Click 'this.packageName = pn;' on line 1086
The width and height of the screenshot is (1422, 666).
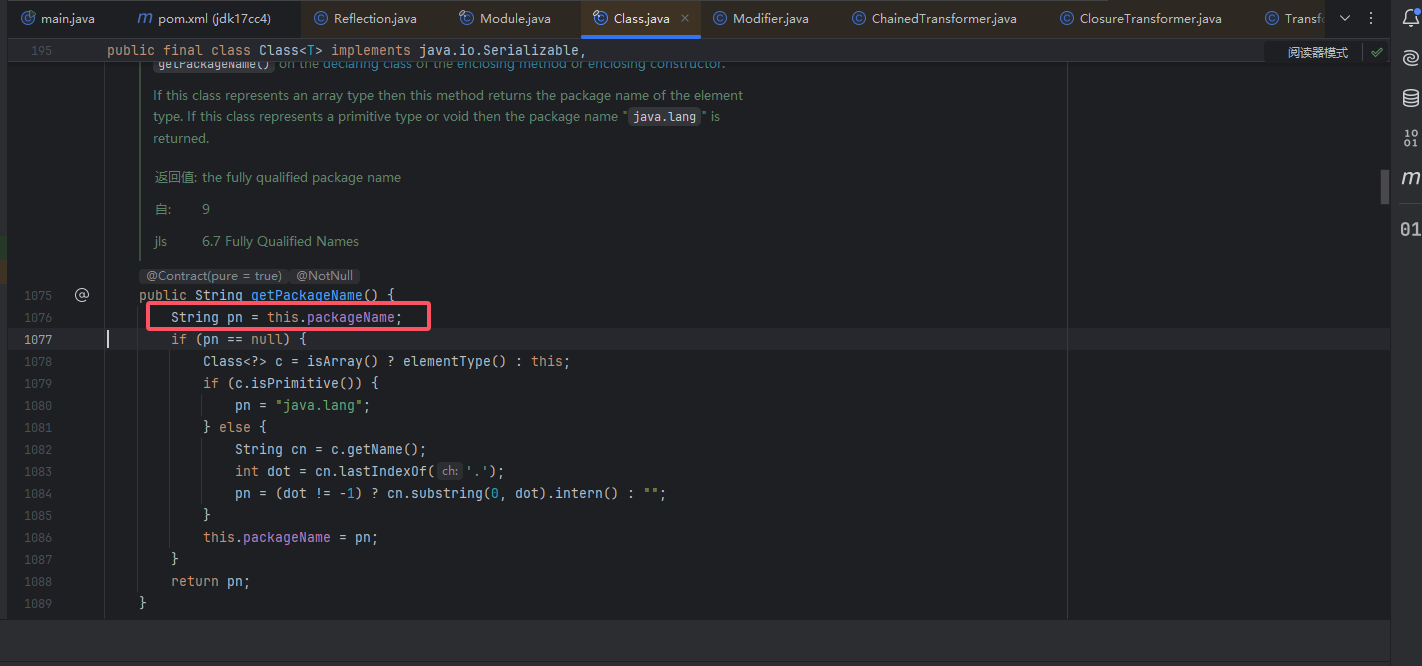pos(291,537)
